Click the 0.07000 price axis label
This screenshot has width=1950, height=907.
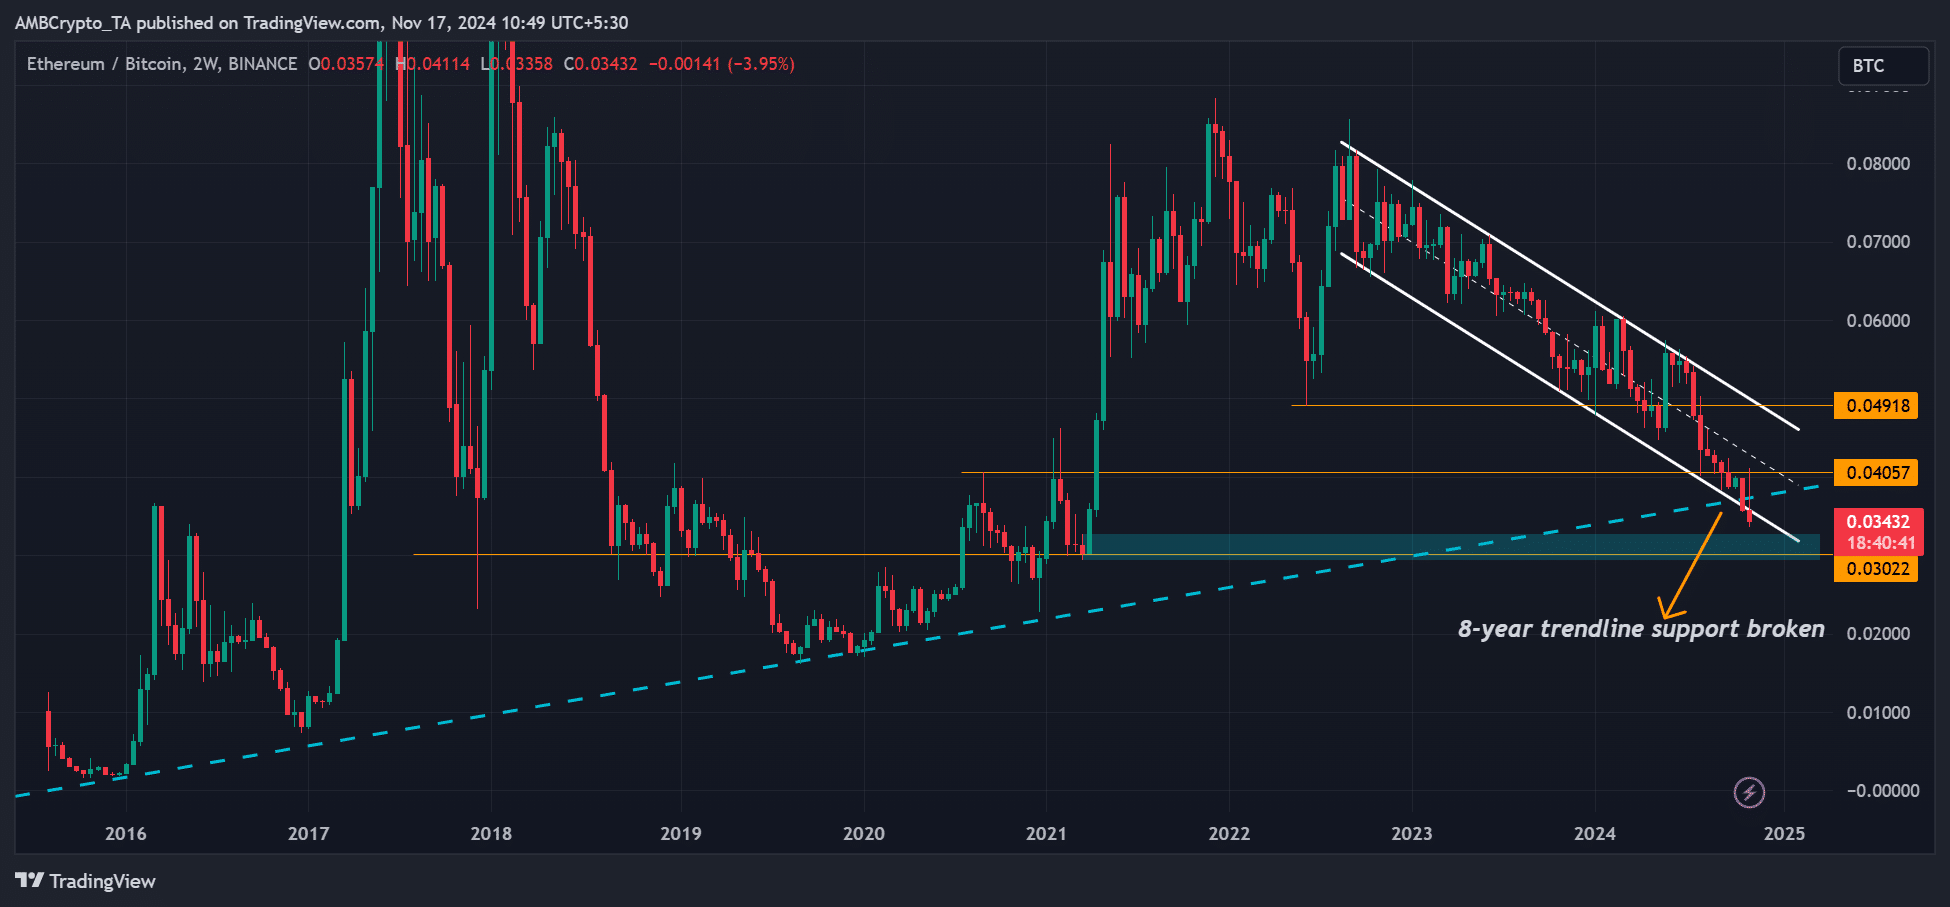tap(1878, 242)
